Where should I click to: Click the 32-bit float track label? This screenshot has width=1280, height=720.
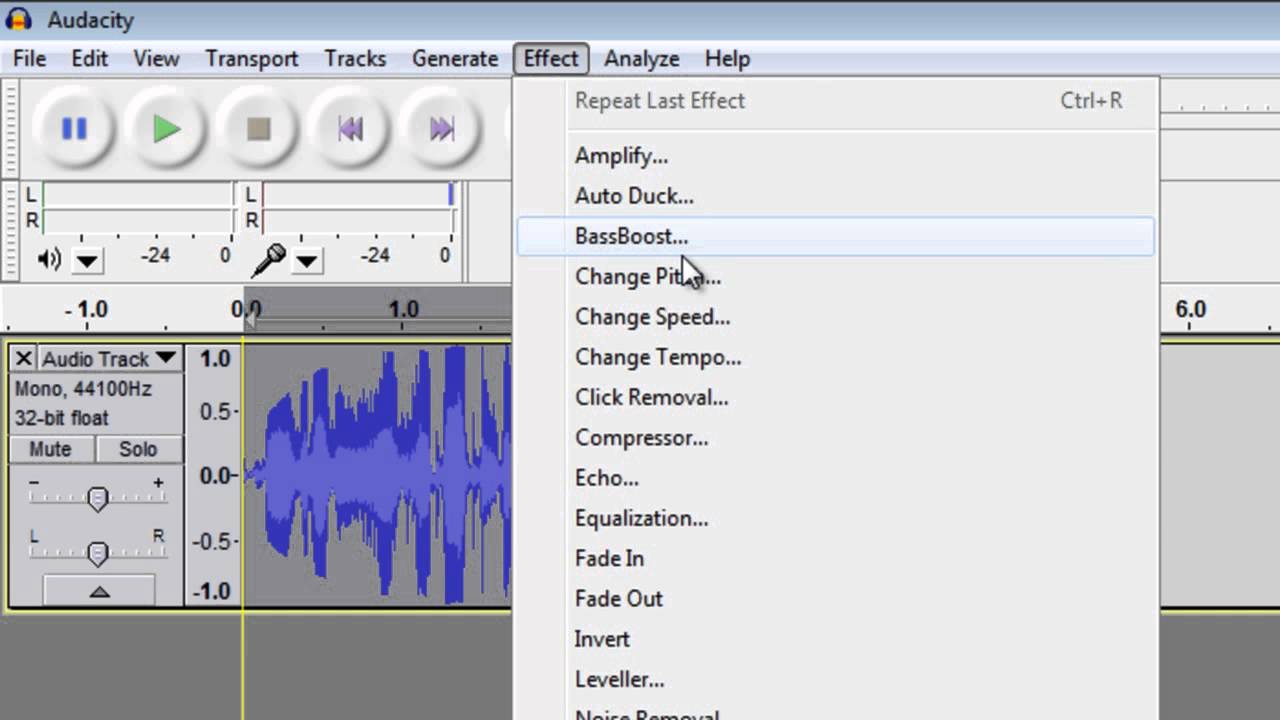62,418
